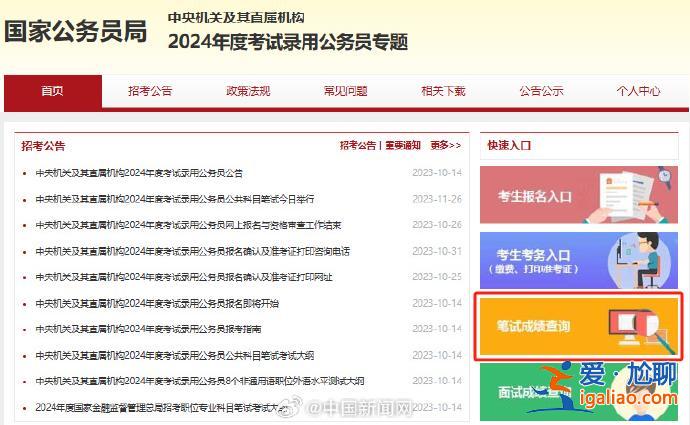
Task: Click the 快速入口 panel heading
Action: pos(509,145)
